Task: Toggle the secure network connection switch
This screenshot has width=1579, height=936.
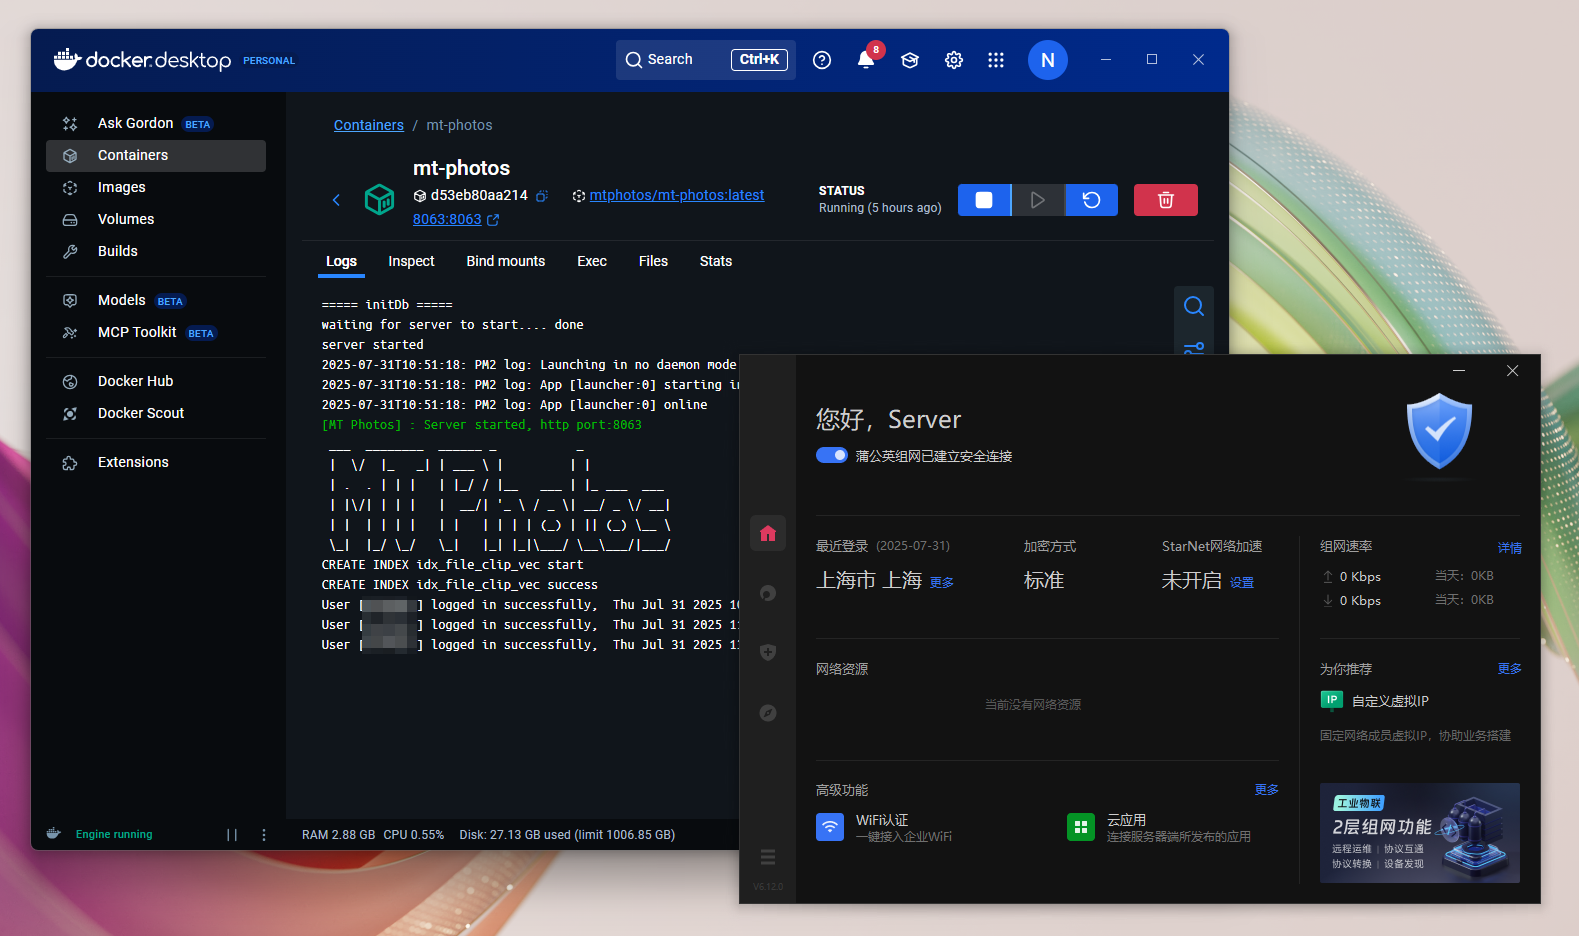Action: coord(832,455)
